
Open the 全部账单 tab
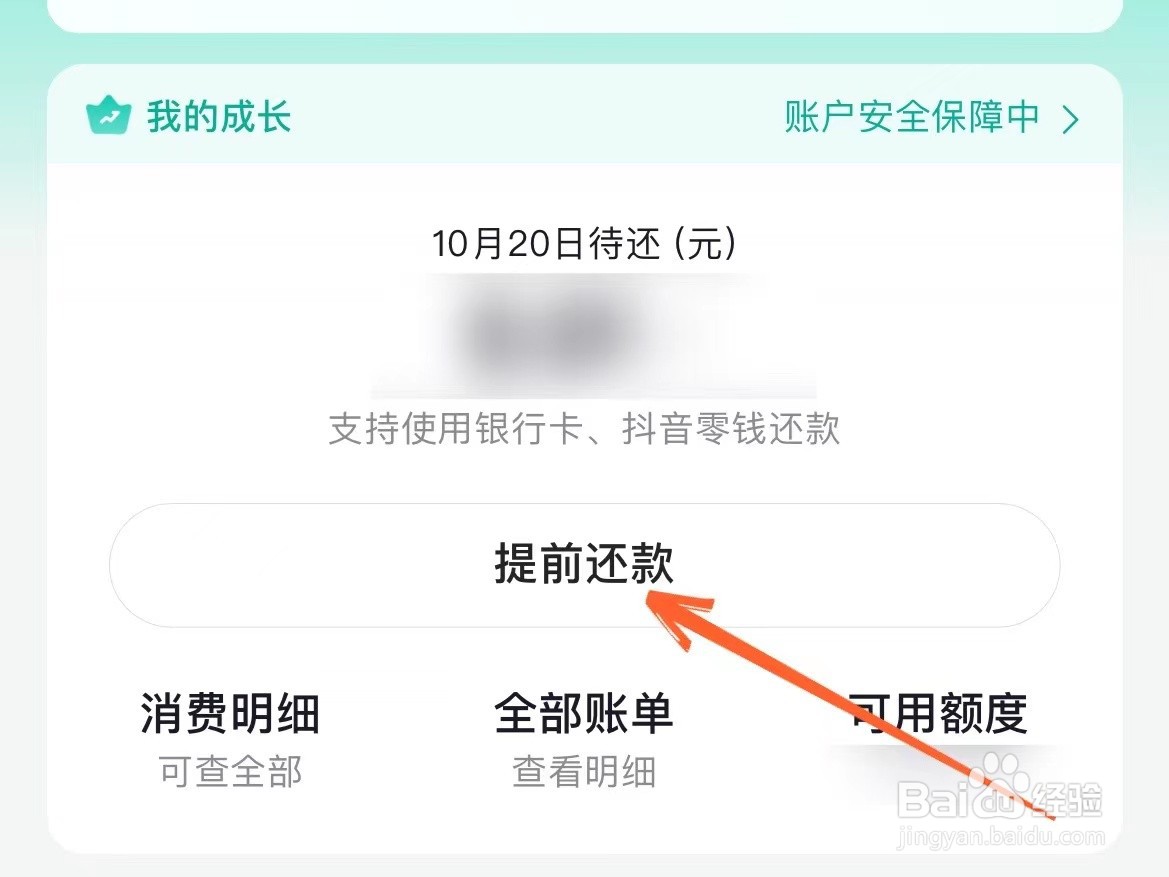pos(584,713)
